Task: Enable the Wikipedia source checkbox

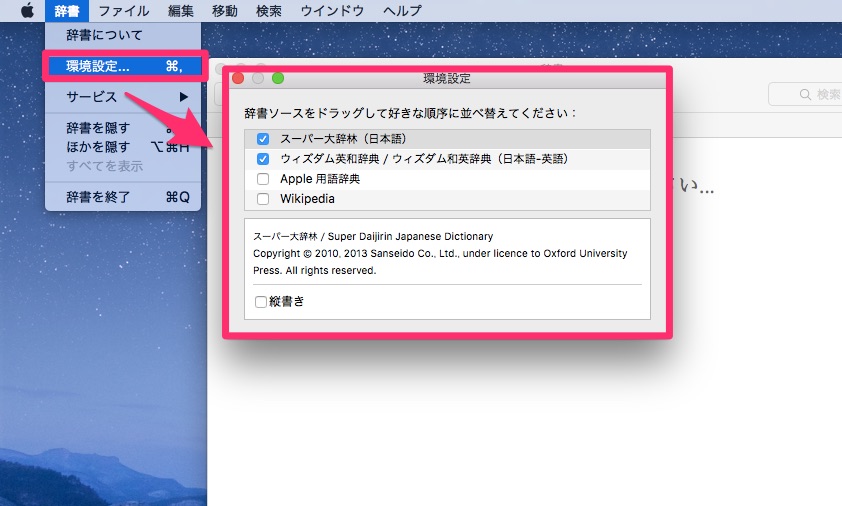Action: (x=263, y=199)
